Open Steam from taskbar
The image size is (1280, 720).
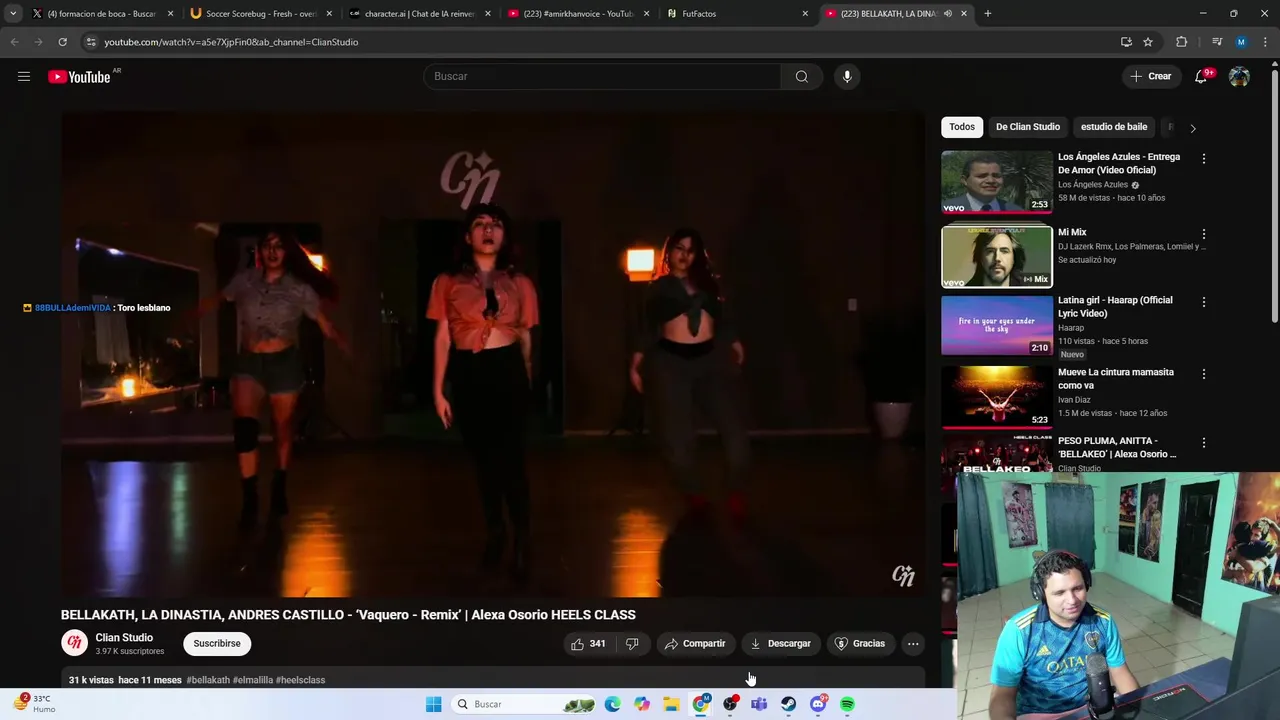(788, 704)
